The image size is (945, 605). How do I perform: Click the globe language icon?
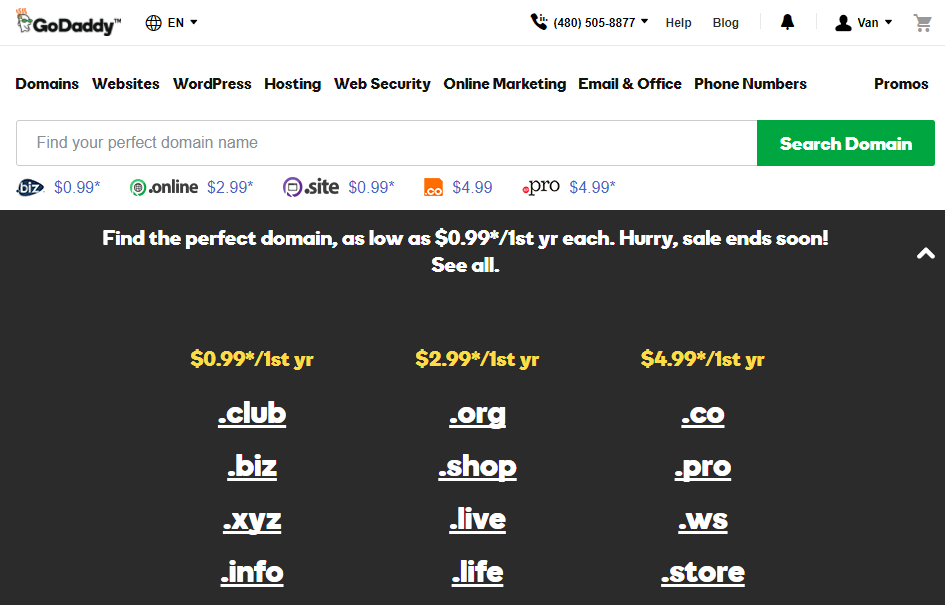(154, 23)
